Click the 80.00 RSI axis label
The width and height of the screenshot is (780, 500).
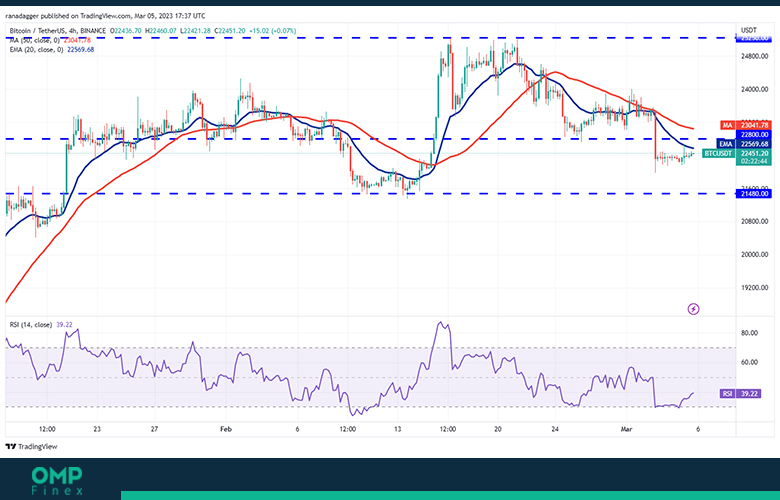(749, 333)
